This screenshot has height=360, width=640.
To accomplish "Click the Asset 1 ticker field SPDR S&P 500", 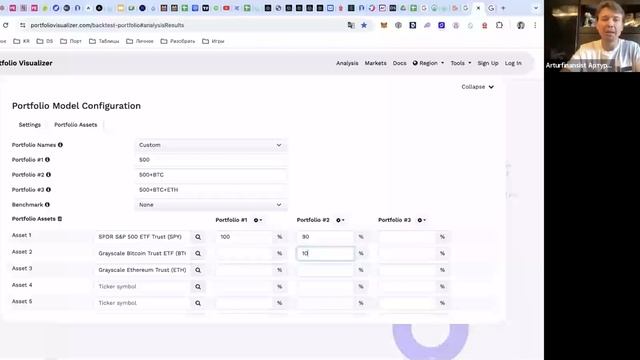I will click(x=143, y=237).
